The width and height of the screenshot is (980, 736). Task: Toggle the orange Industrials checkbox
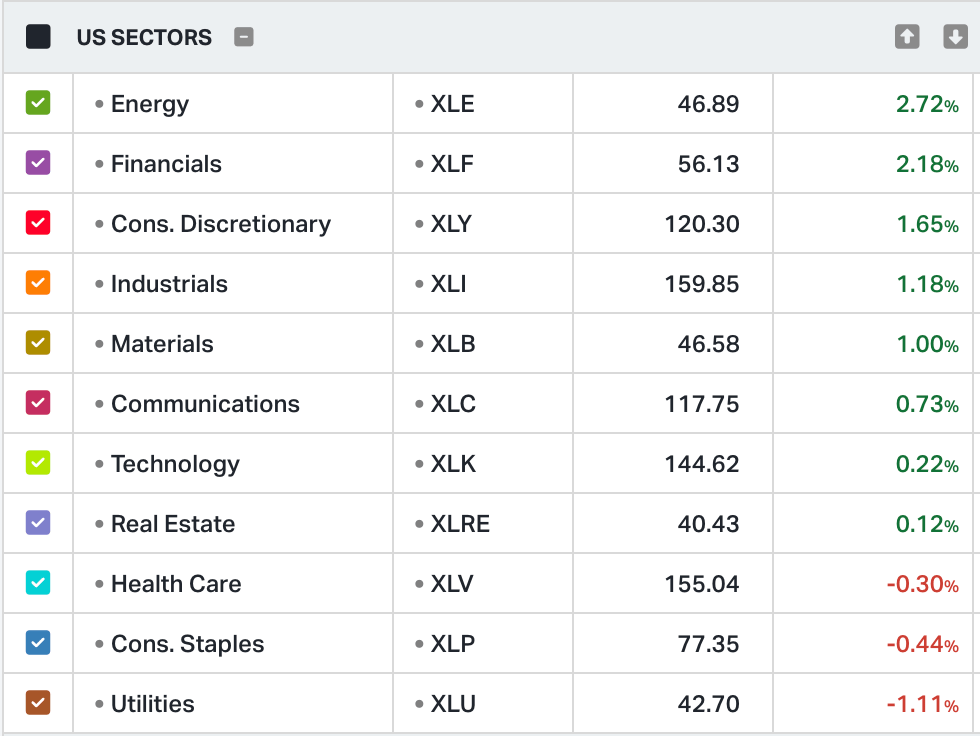[x=38, y=283]
